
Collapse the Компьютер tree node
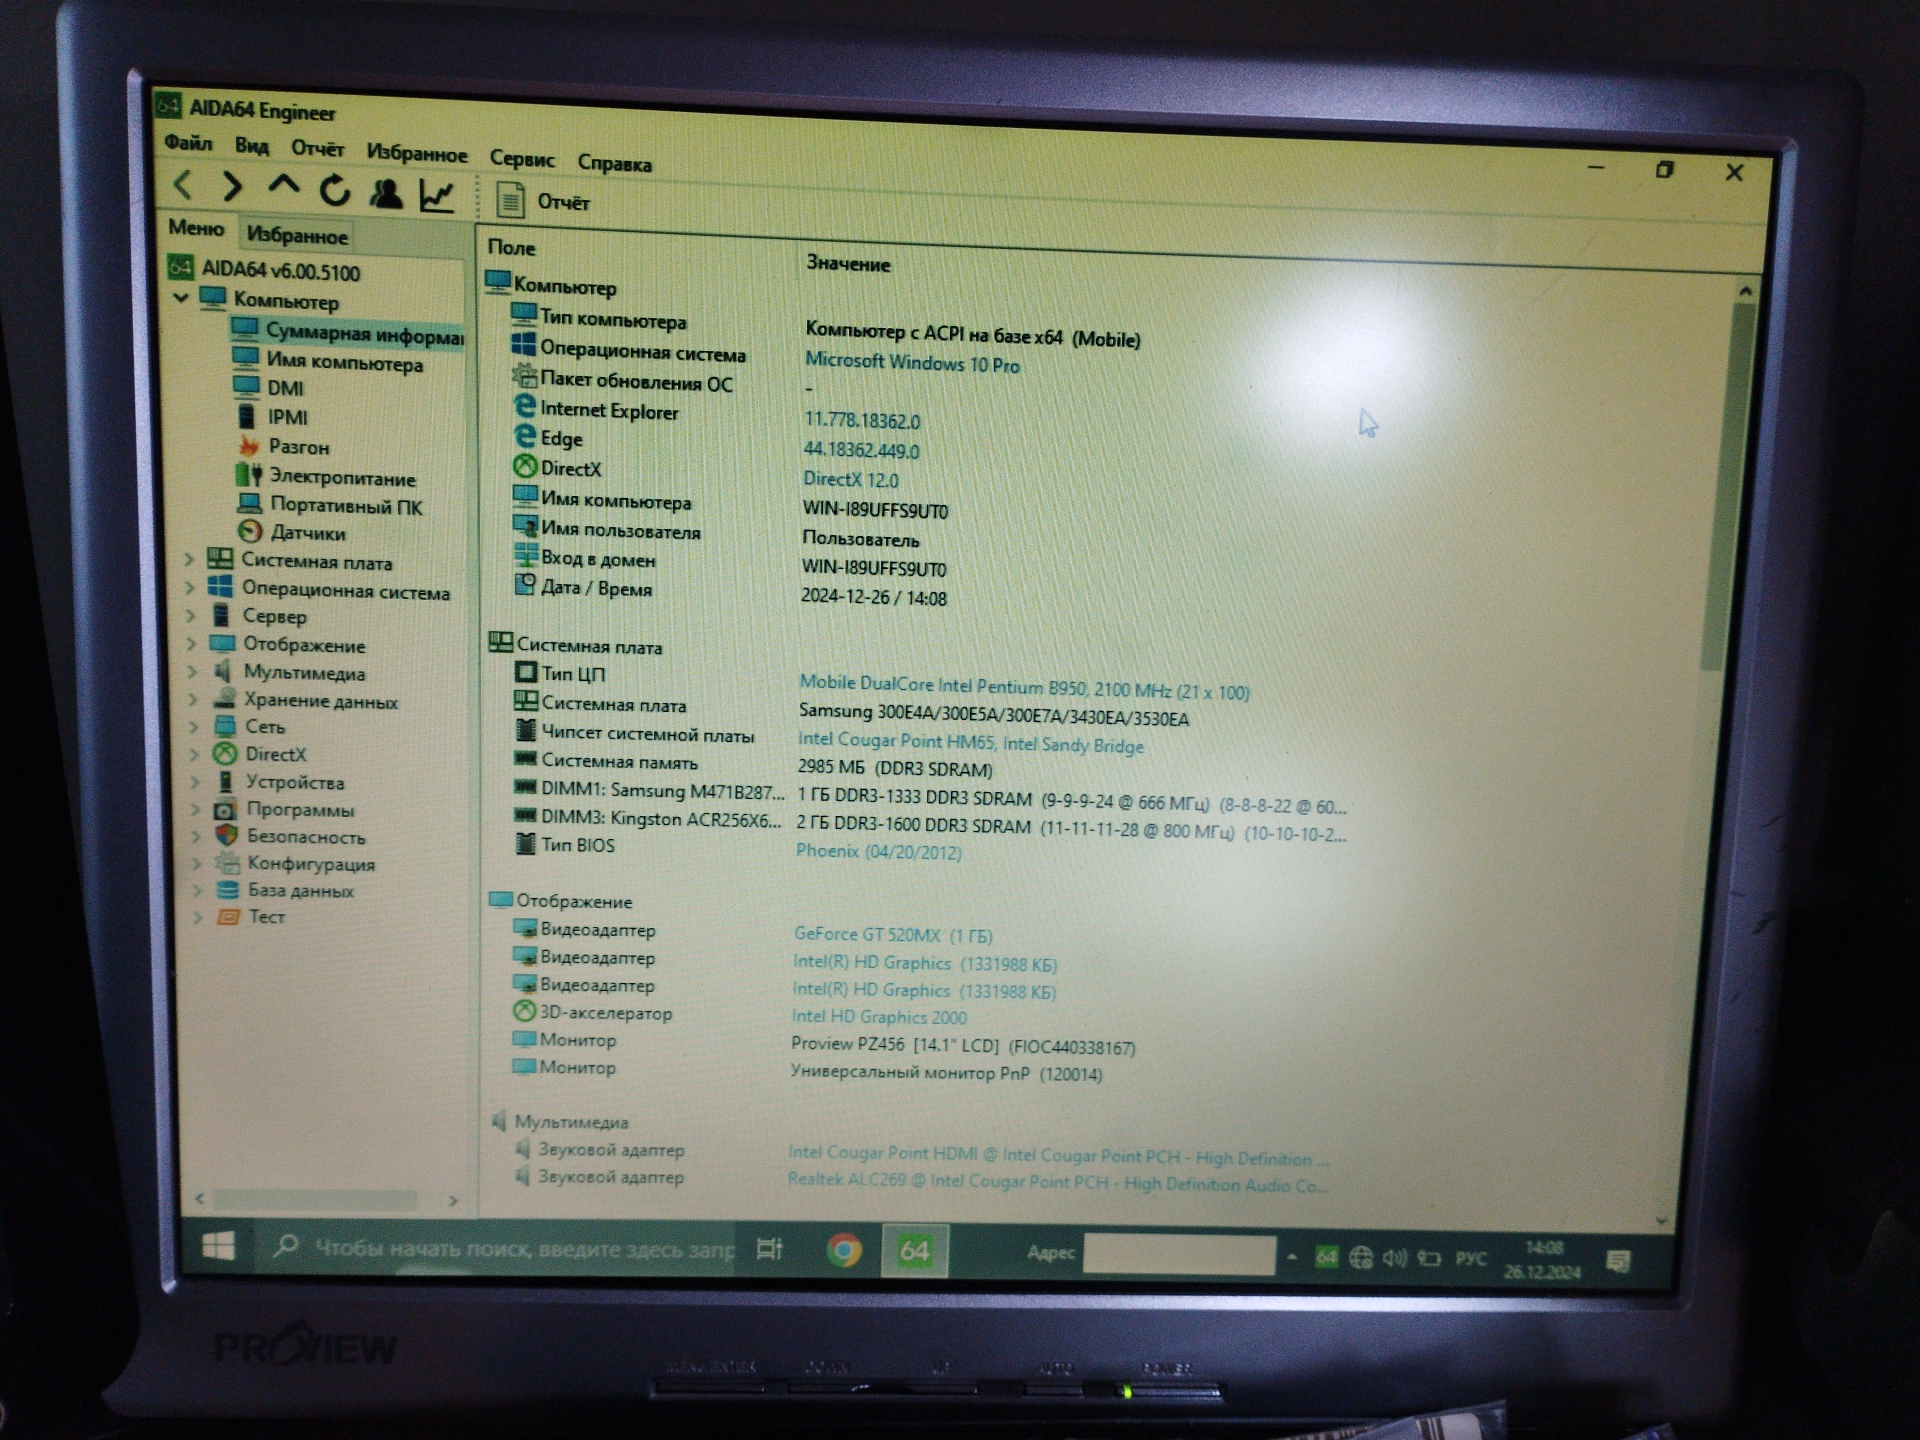click(181, 298)
